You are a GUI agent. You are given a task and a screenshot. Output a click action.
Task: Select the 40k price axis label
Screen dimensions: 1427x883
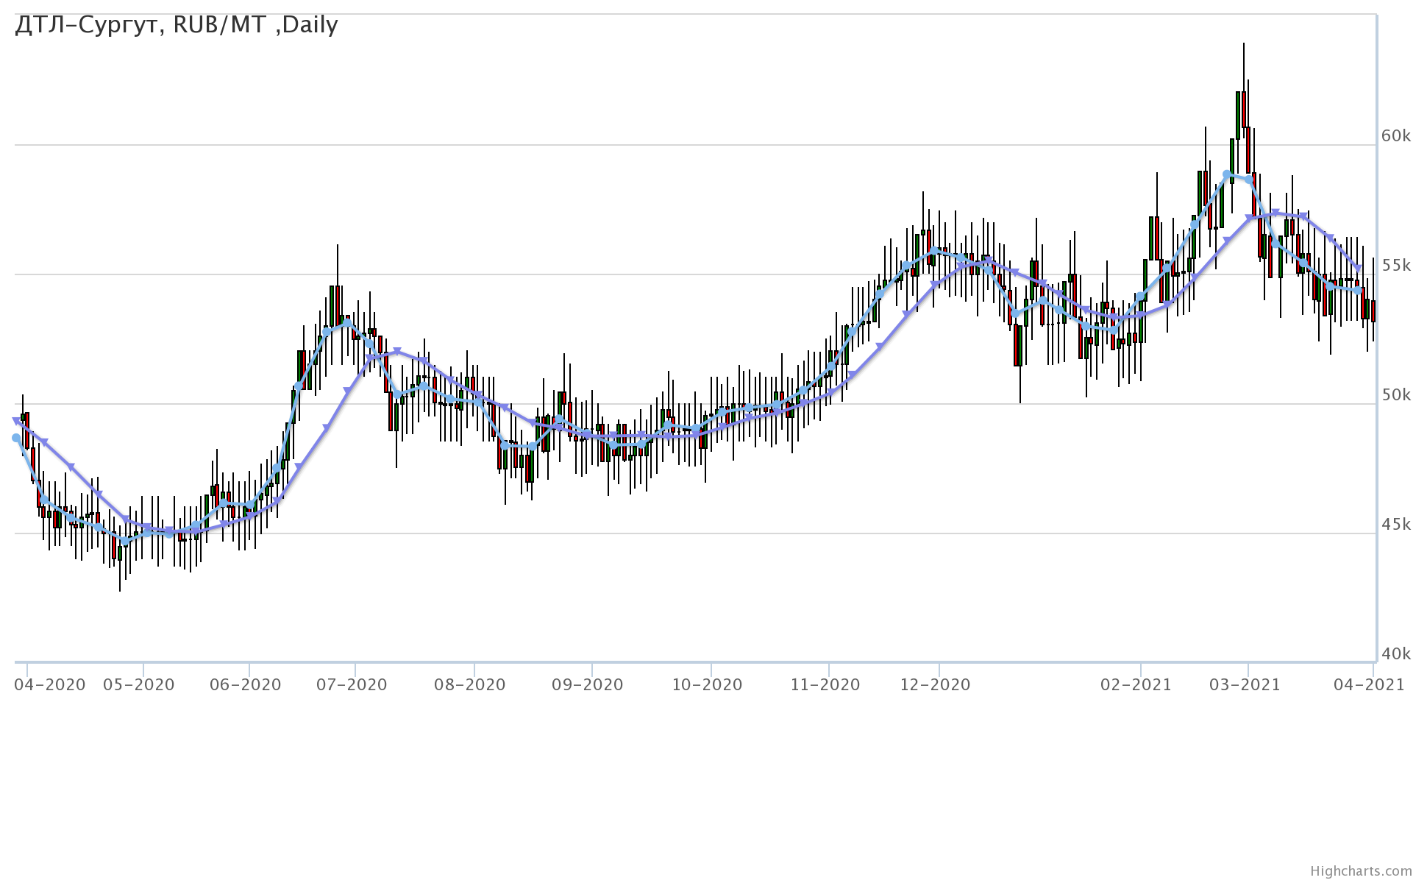1395,654
